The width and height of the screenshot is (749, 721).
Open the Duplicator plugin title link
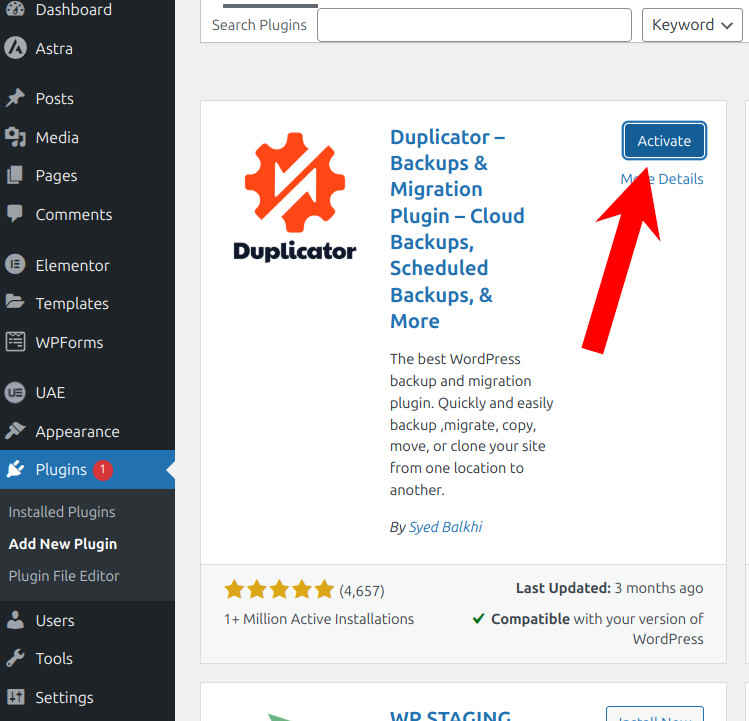457,229
